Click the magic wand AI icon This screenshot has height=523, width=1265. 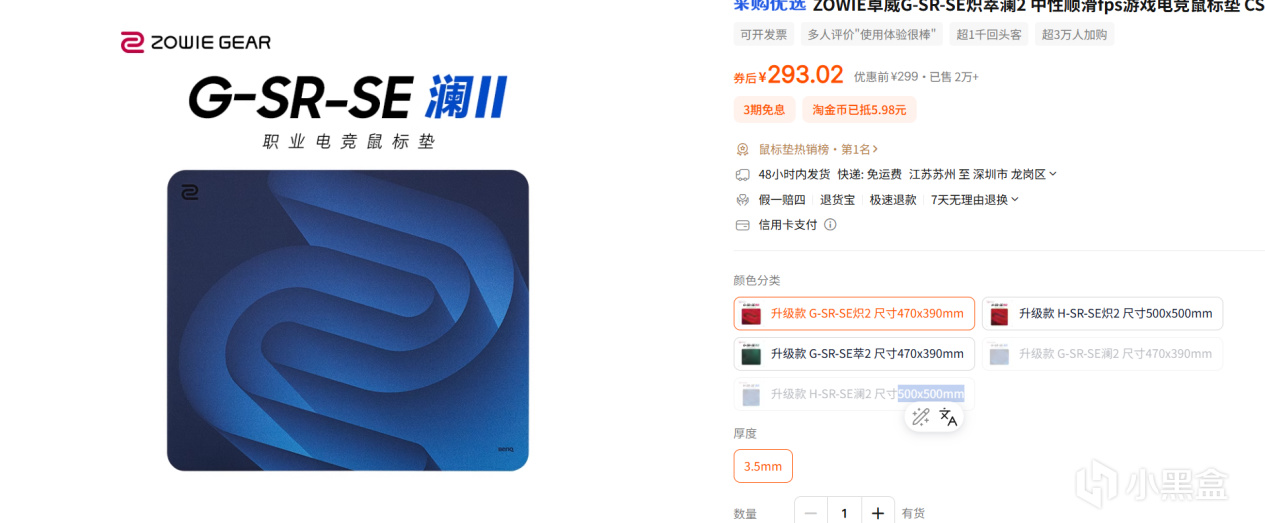921,417
